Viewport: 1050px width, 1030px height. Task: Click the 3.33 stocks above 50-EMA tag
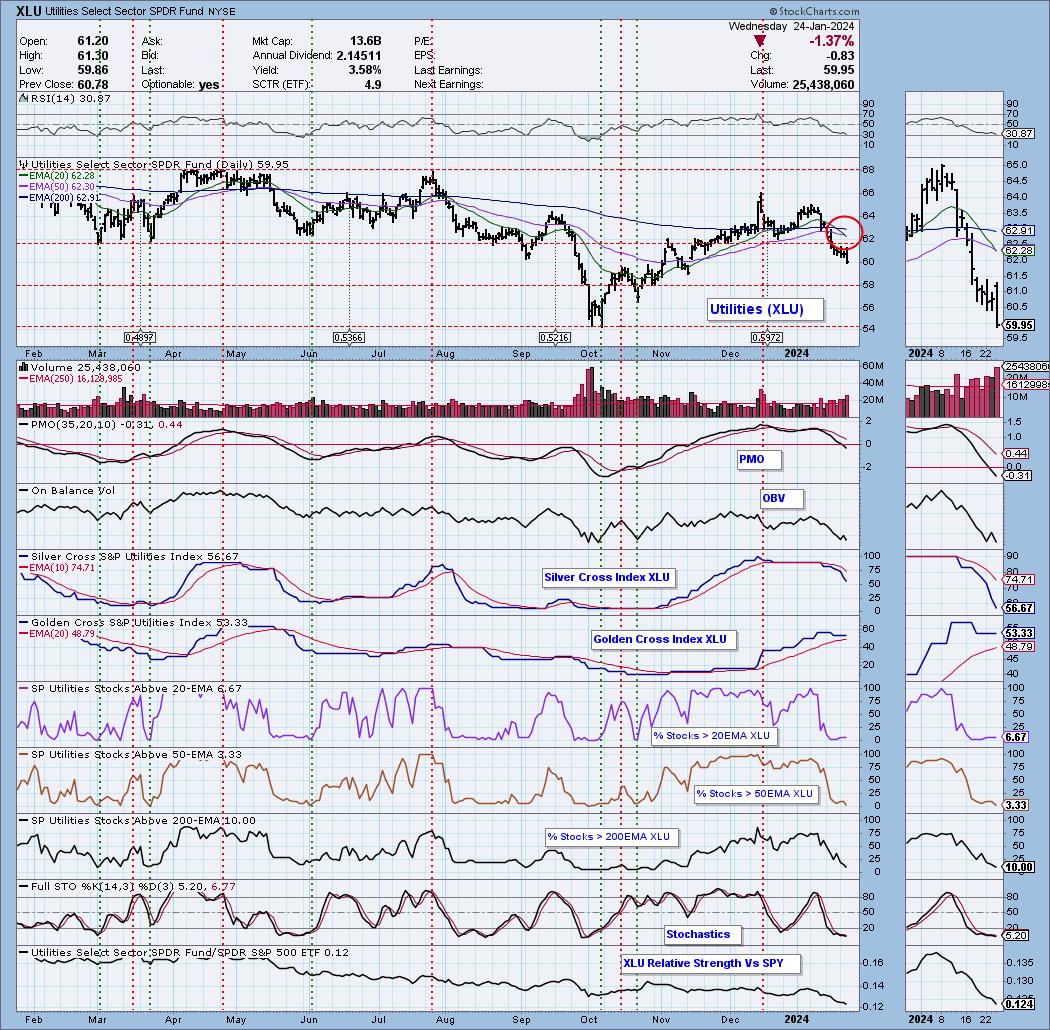pyautogui.click(x=1016, y=804)
